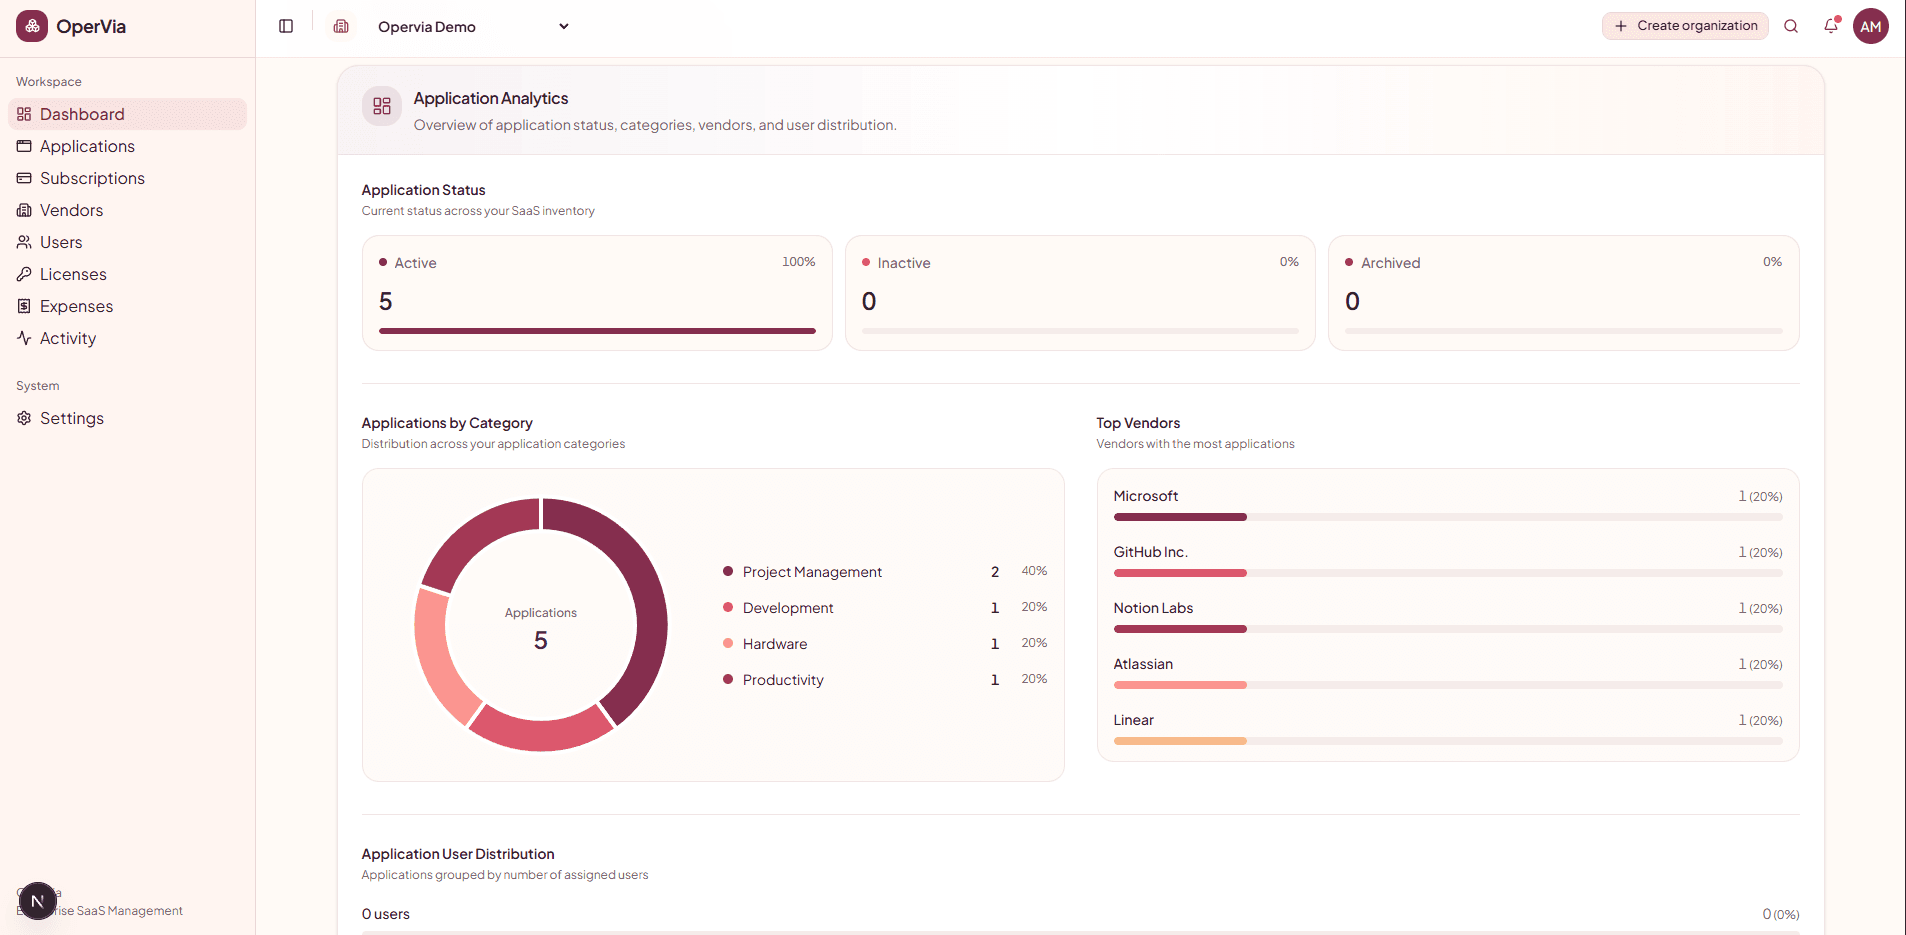Click the Linear vendor progress bar
The image size is (1906, 935).
tap(1448, 741)
